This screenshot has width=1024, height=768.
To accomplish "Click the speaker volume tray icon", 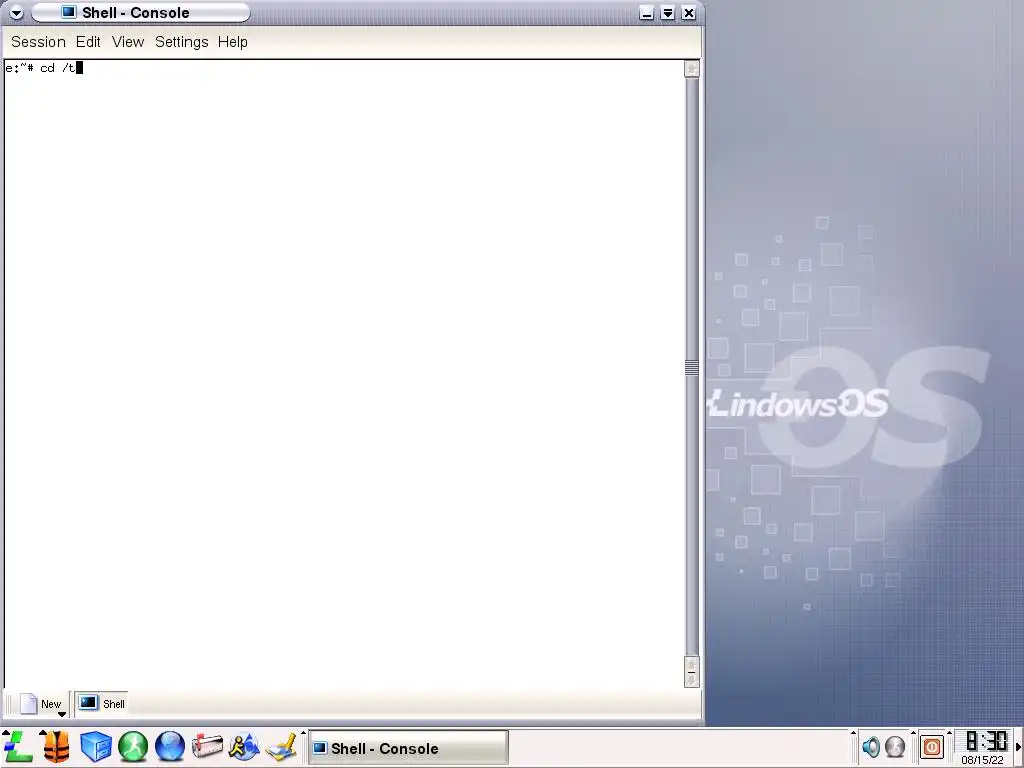I will [871, 746].
